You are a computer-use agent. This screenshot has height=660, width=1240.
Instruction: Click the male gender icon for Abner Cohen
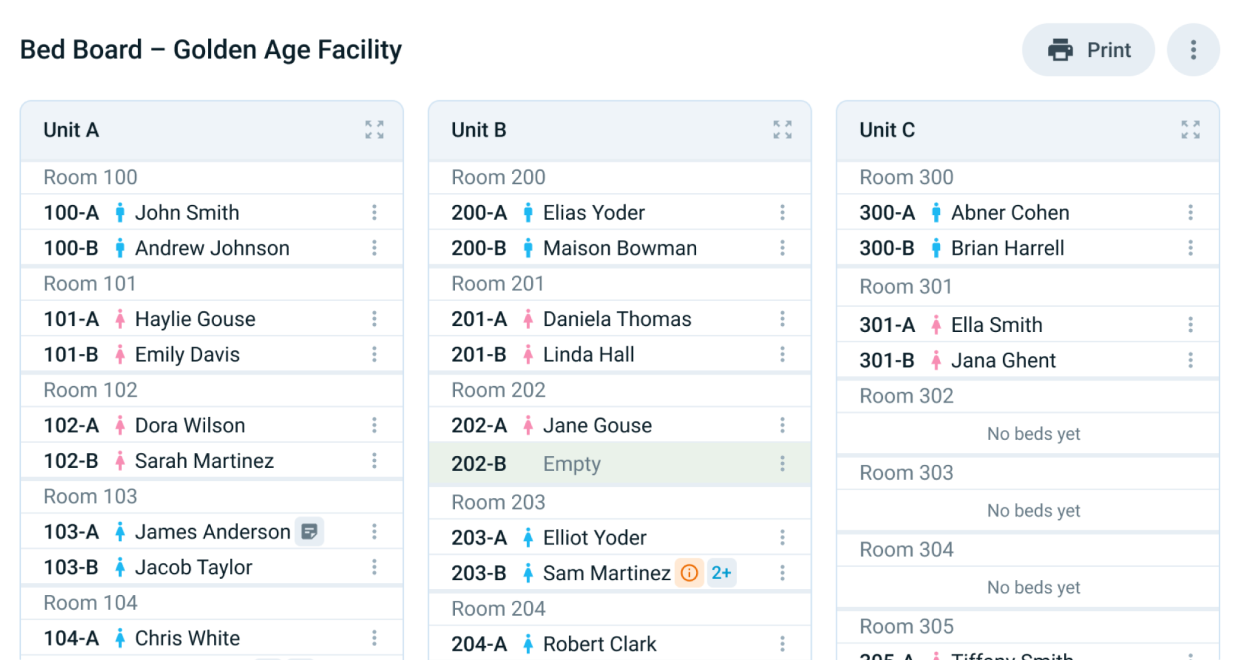click(x=937, y=212)
